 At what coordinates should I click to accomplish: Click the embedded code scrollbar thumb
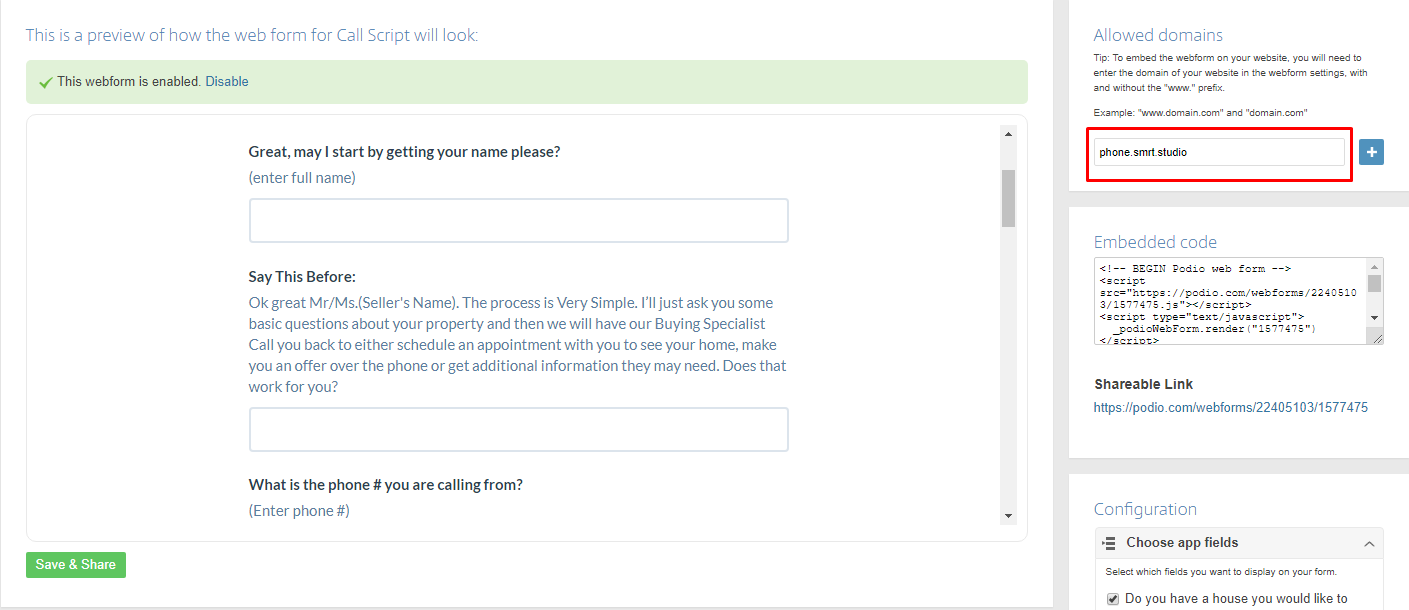pos(1375,283)
